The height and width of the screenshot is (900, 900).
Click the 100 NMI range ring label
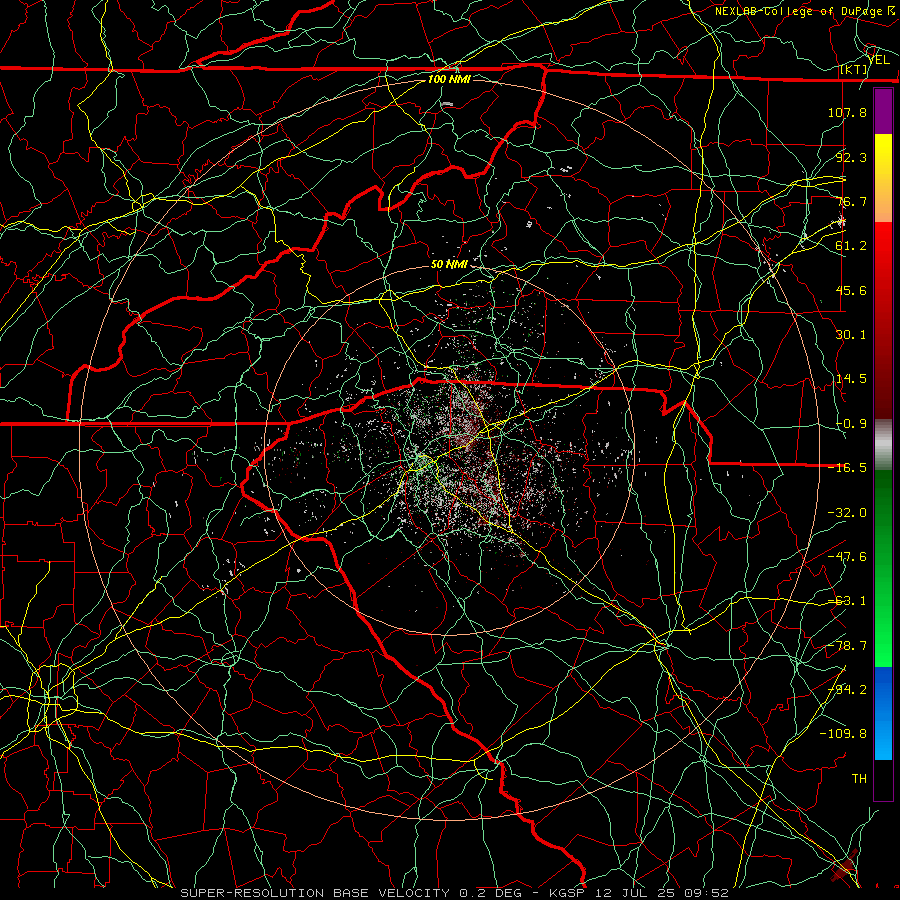(x=449, y=79)
